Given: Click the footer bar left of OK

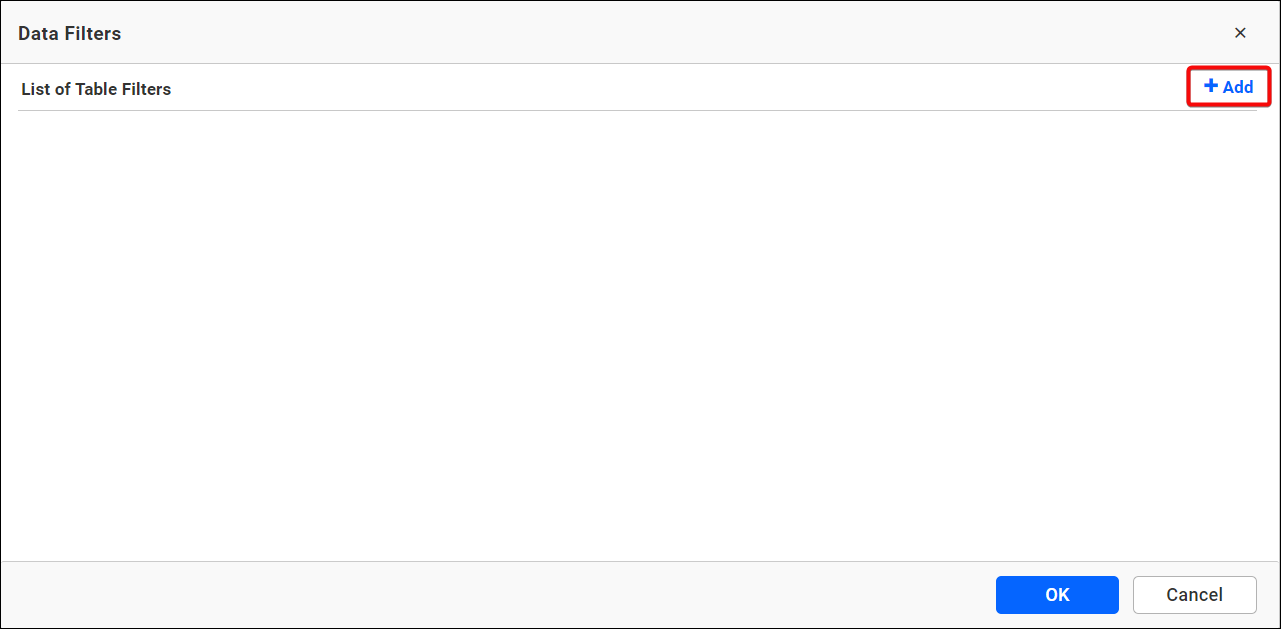Looking at the screenshot, I should 498,595.
